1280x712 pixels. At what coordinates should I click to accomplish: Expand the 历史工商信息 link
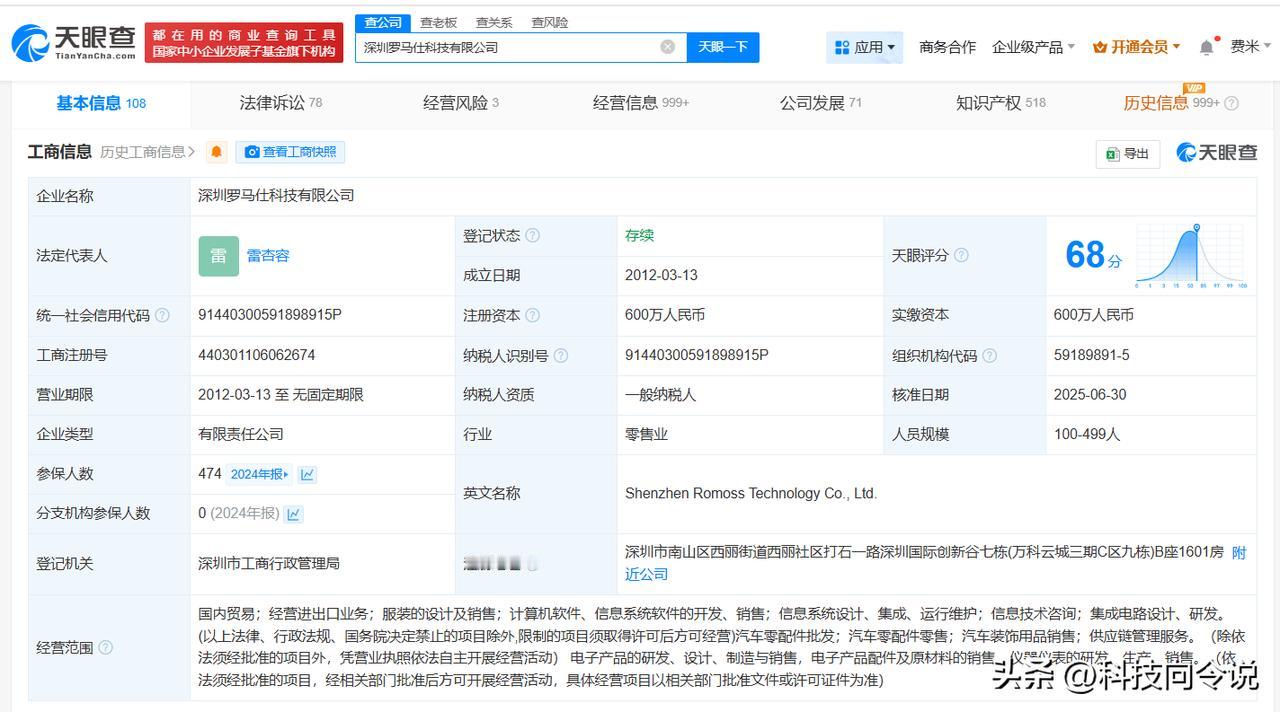pos(147,152)
